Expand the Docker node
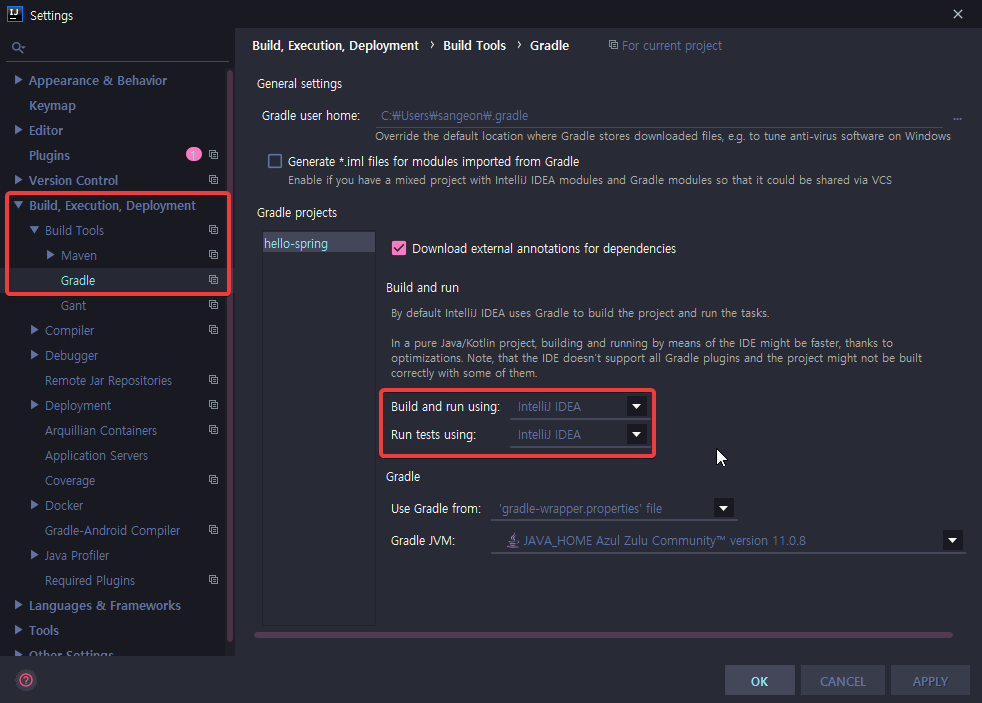This screenshot has height=703, width=982. 34,505
